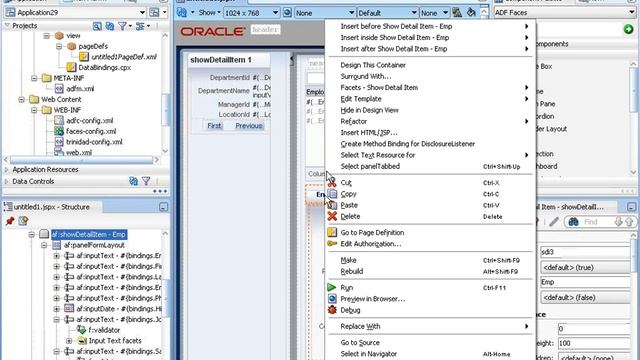Choose Copy from the context menu

click(430, 194)
